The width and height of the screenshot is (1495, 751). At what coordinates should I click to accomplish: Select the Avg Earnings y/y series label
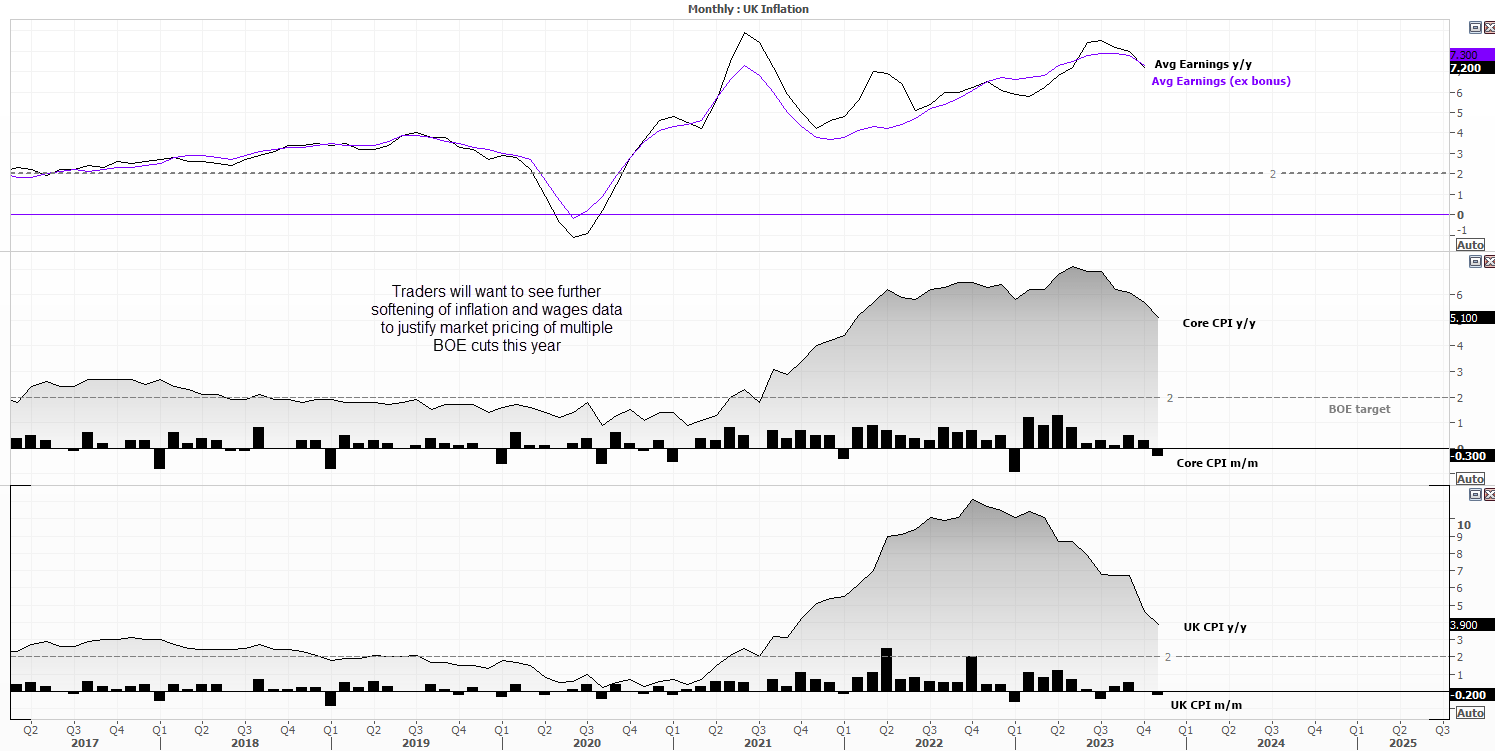(x=1202, y=64)
